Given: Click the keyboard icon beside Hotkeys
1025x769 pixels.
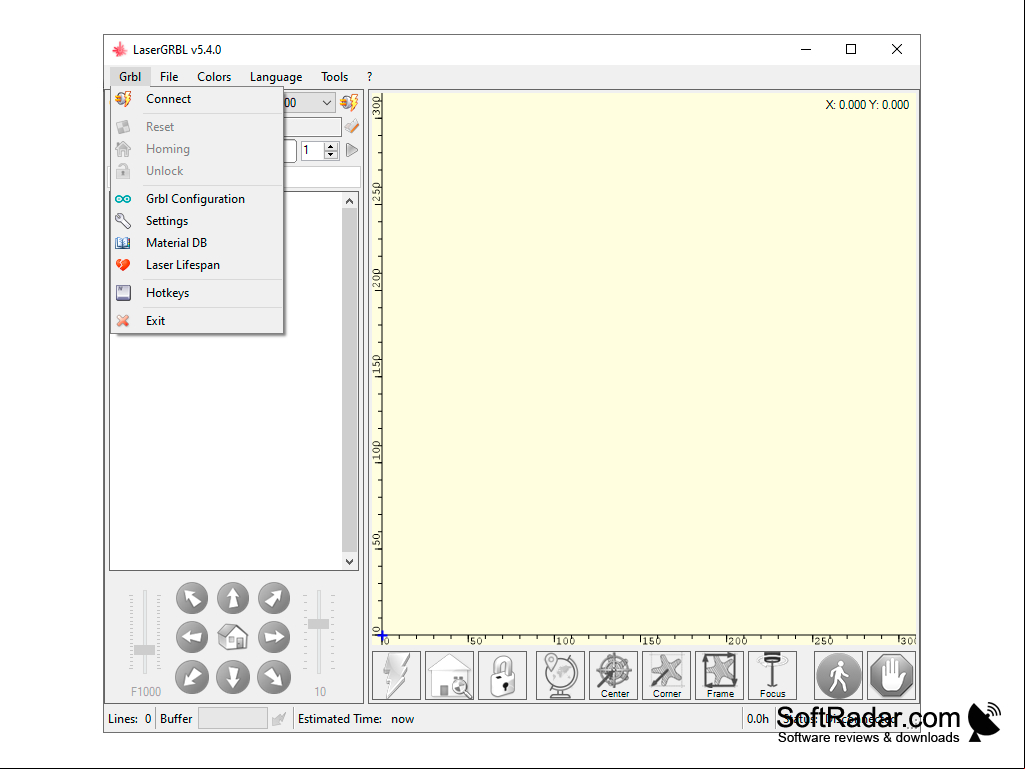Looking at the screenshot, I should click(x=123, y=293).
